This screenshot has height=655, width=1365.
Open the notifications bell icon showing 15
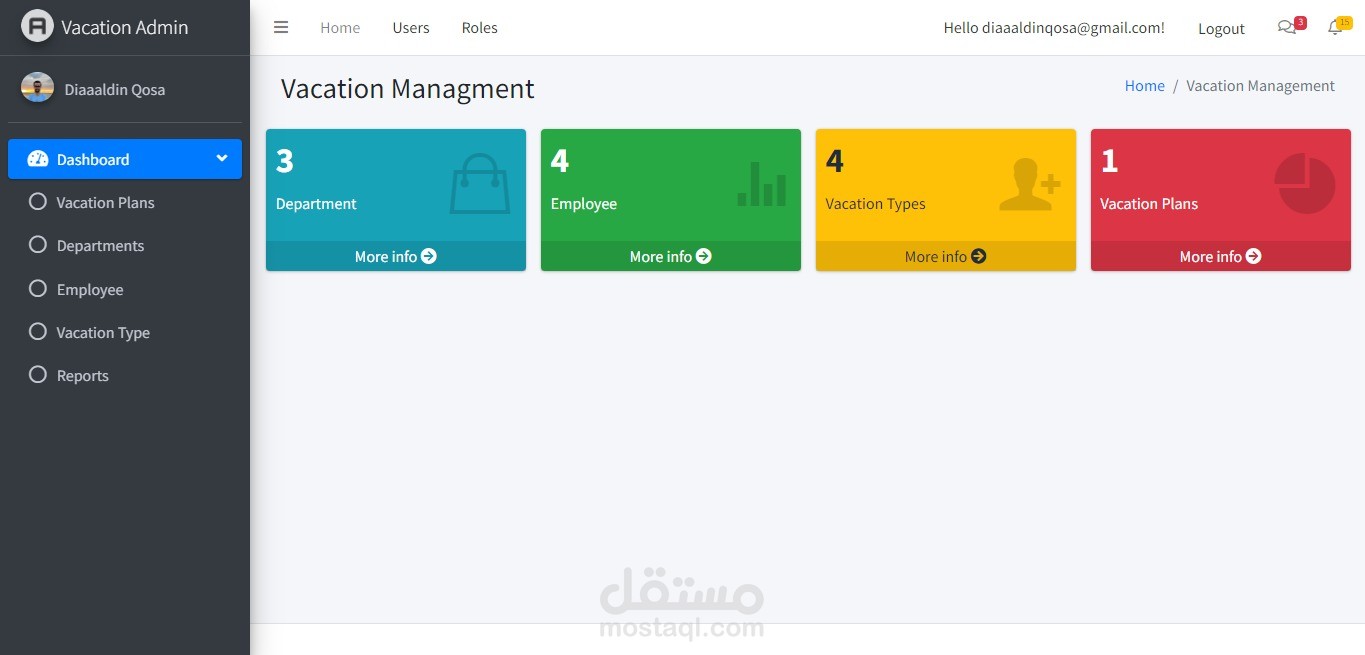(x=1334, y=28)
